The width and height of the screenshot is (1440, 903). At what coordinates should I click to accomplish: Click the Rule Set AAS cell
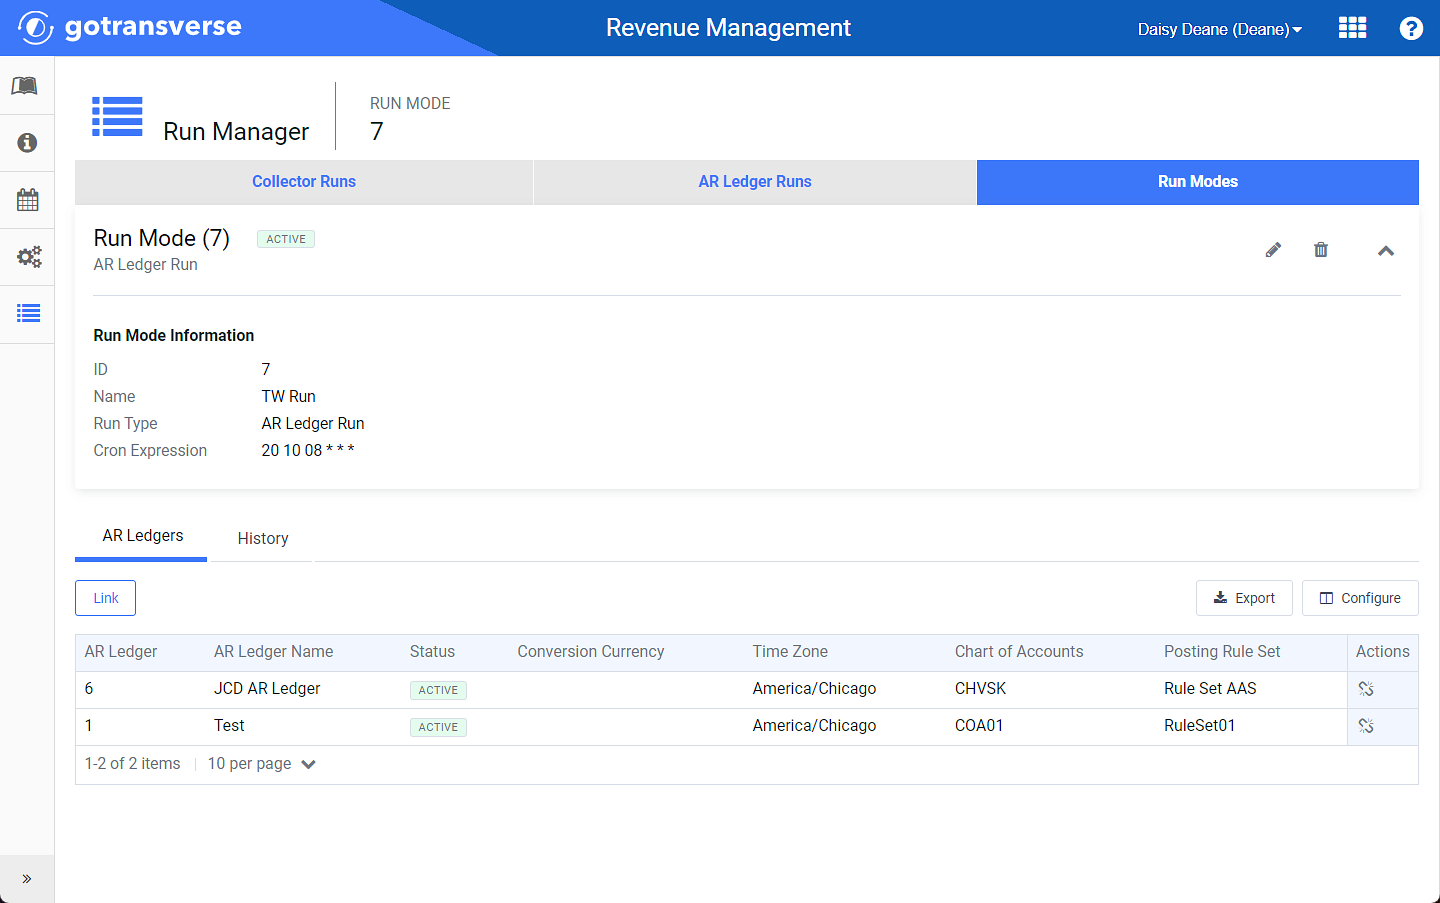(x=1210, y=689)
